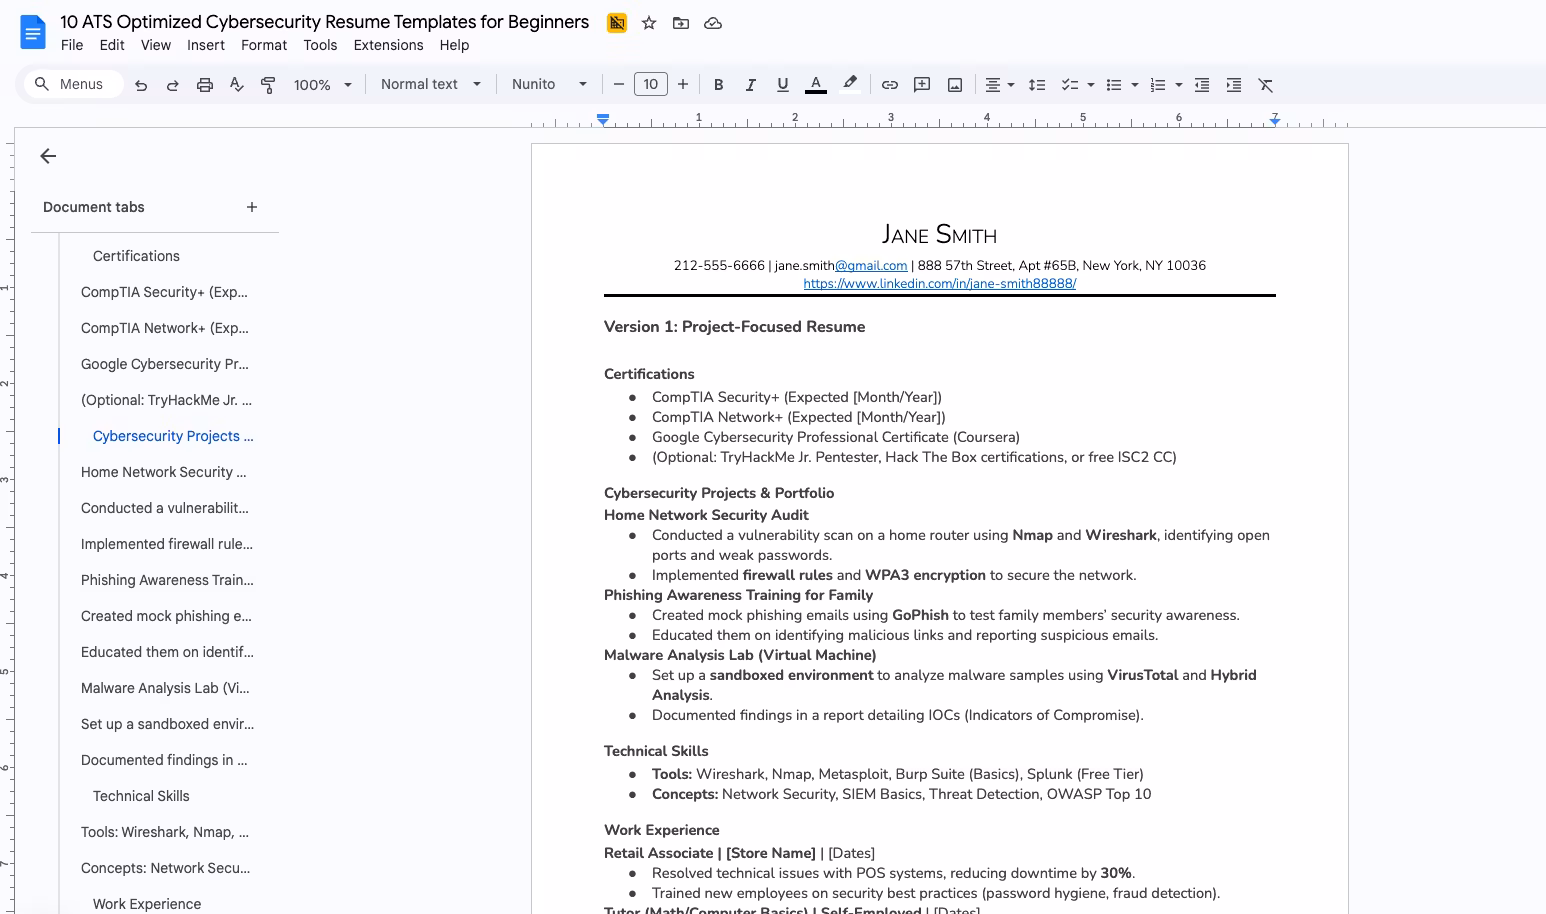
Task: Toggle italic formatting
Action: point(750,85)
